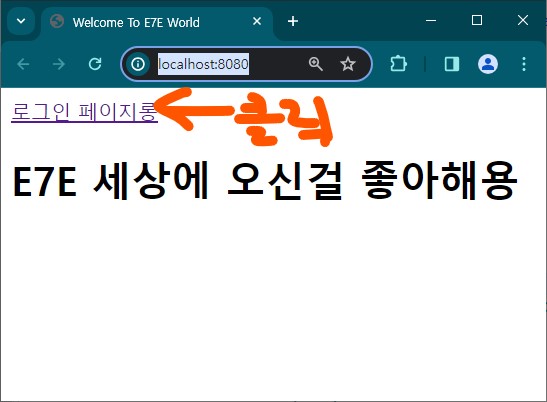
Task: Go back to the previous page
Action: (x=23, y=64)
